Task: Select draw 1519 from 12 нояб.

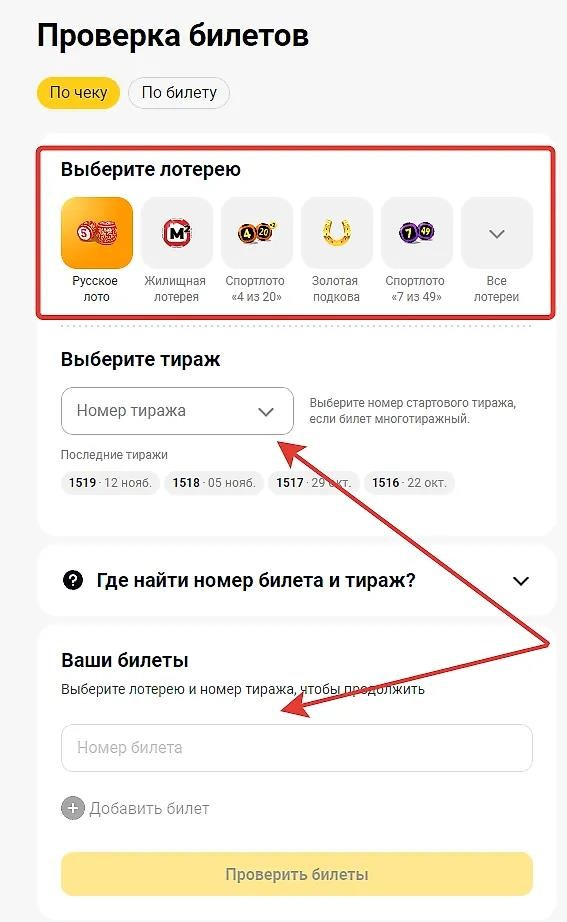Action: [x=110, y=483]
